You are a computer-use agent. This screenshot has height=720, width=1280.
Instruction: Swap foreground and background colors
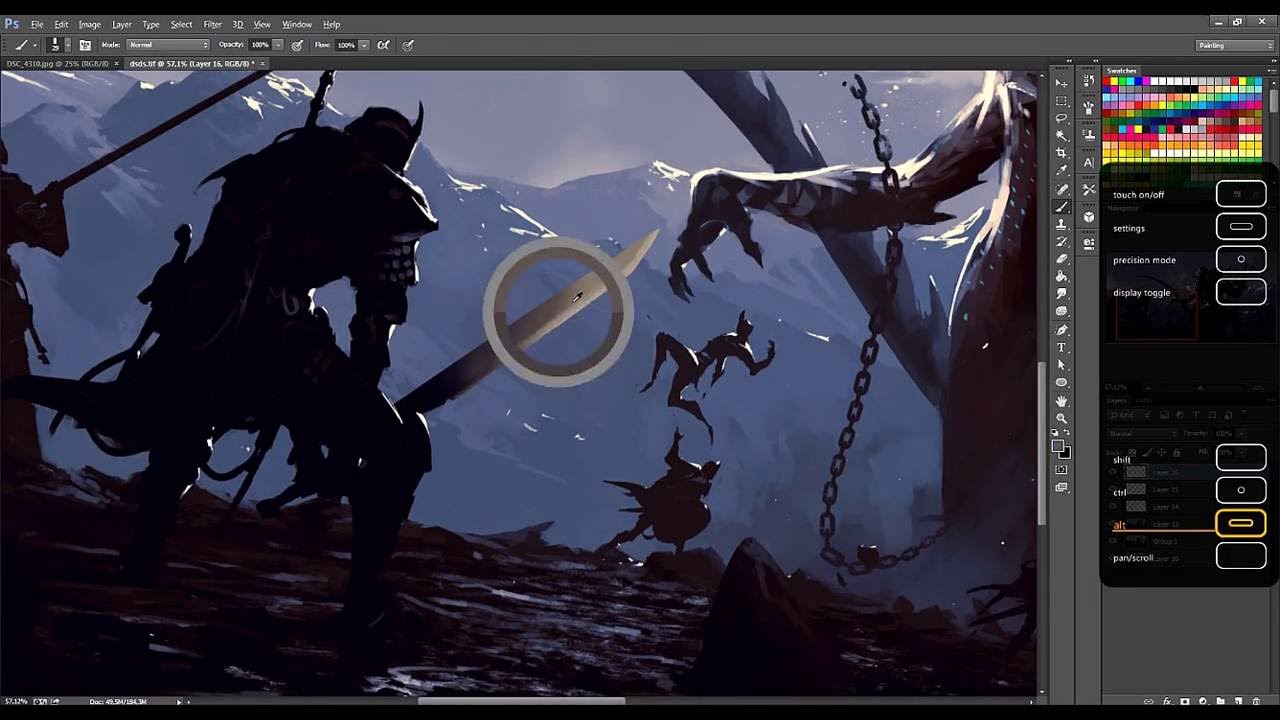[x=1067, y=432]
